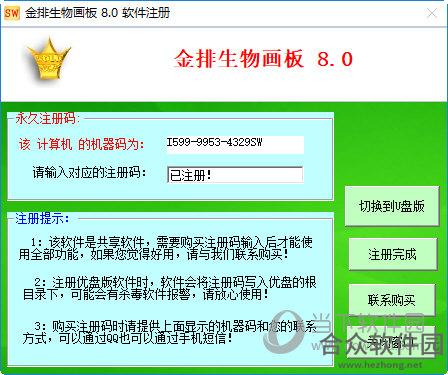Screen dimensions: 448x375
Task: Click tip 2 text about 优盘版软件
Action: [x=169, y=288]
